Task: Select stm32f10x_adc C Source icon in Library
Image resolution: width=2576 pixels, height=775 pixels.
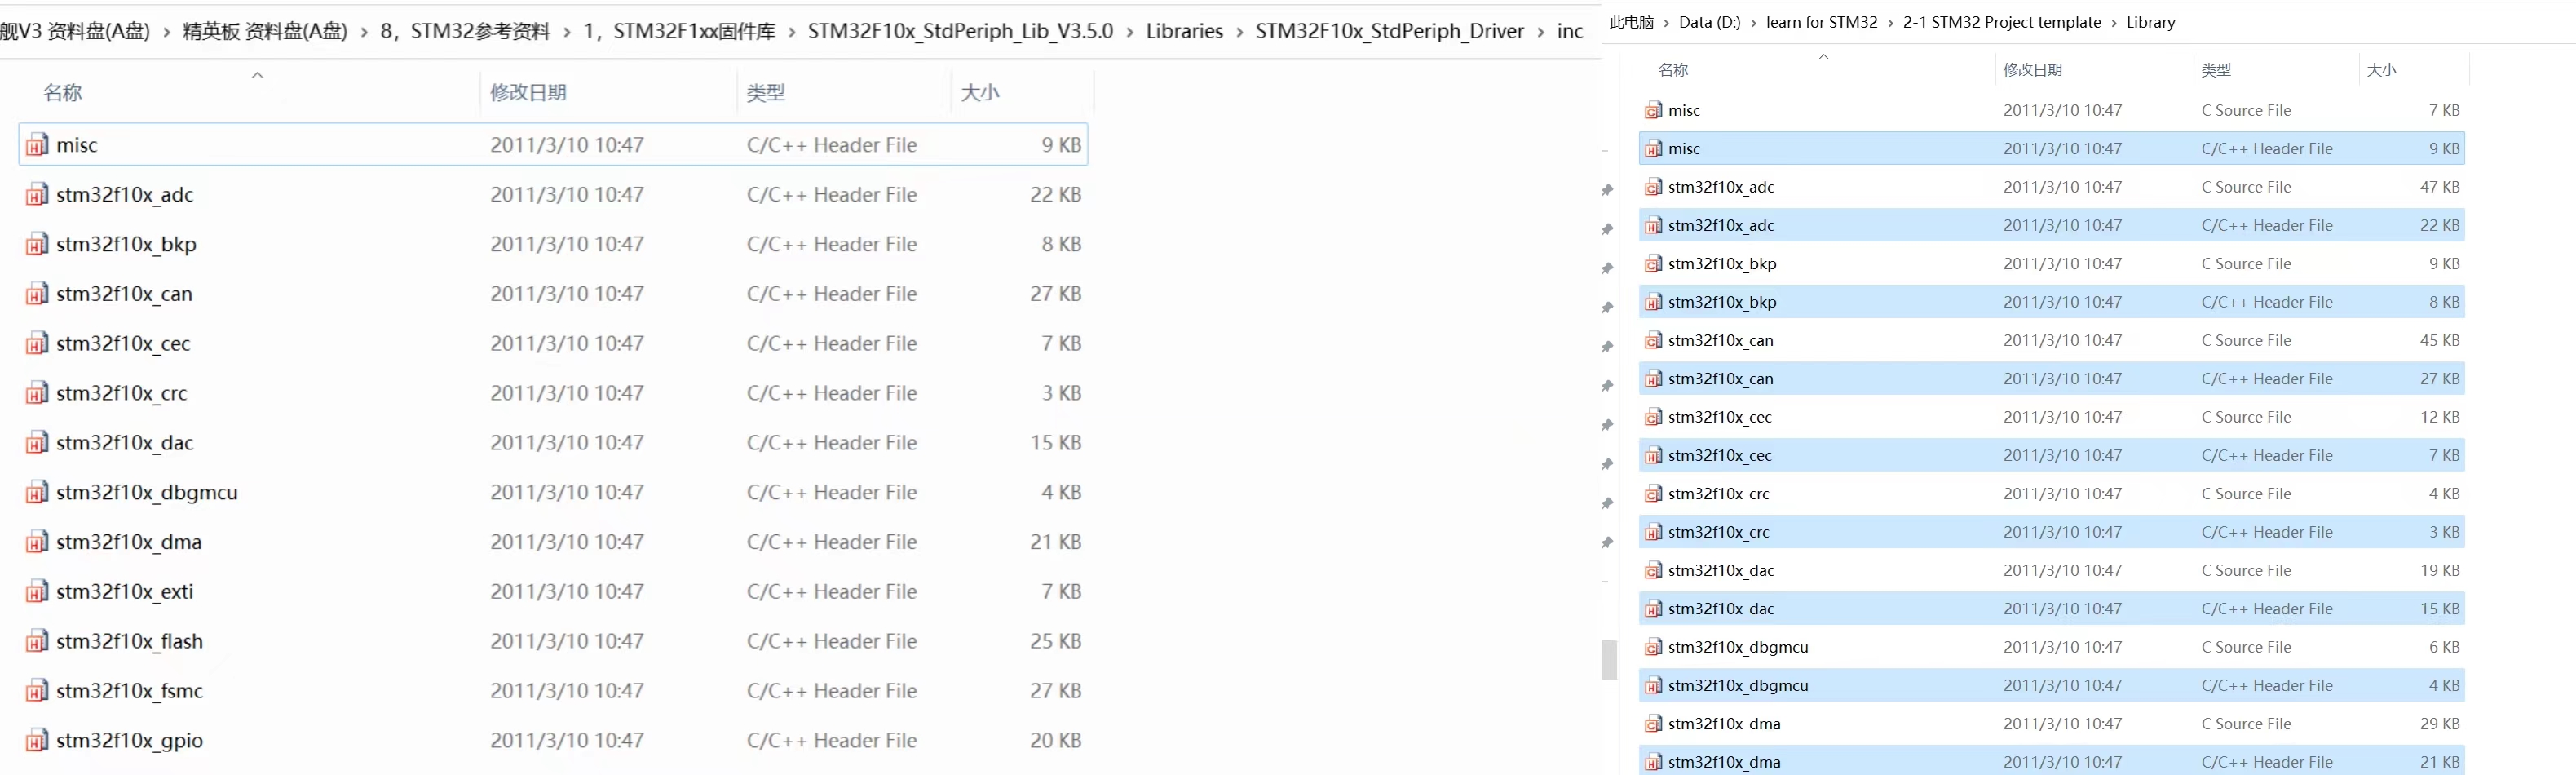Action: pos(1654,187)
